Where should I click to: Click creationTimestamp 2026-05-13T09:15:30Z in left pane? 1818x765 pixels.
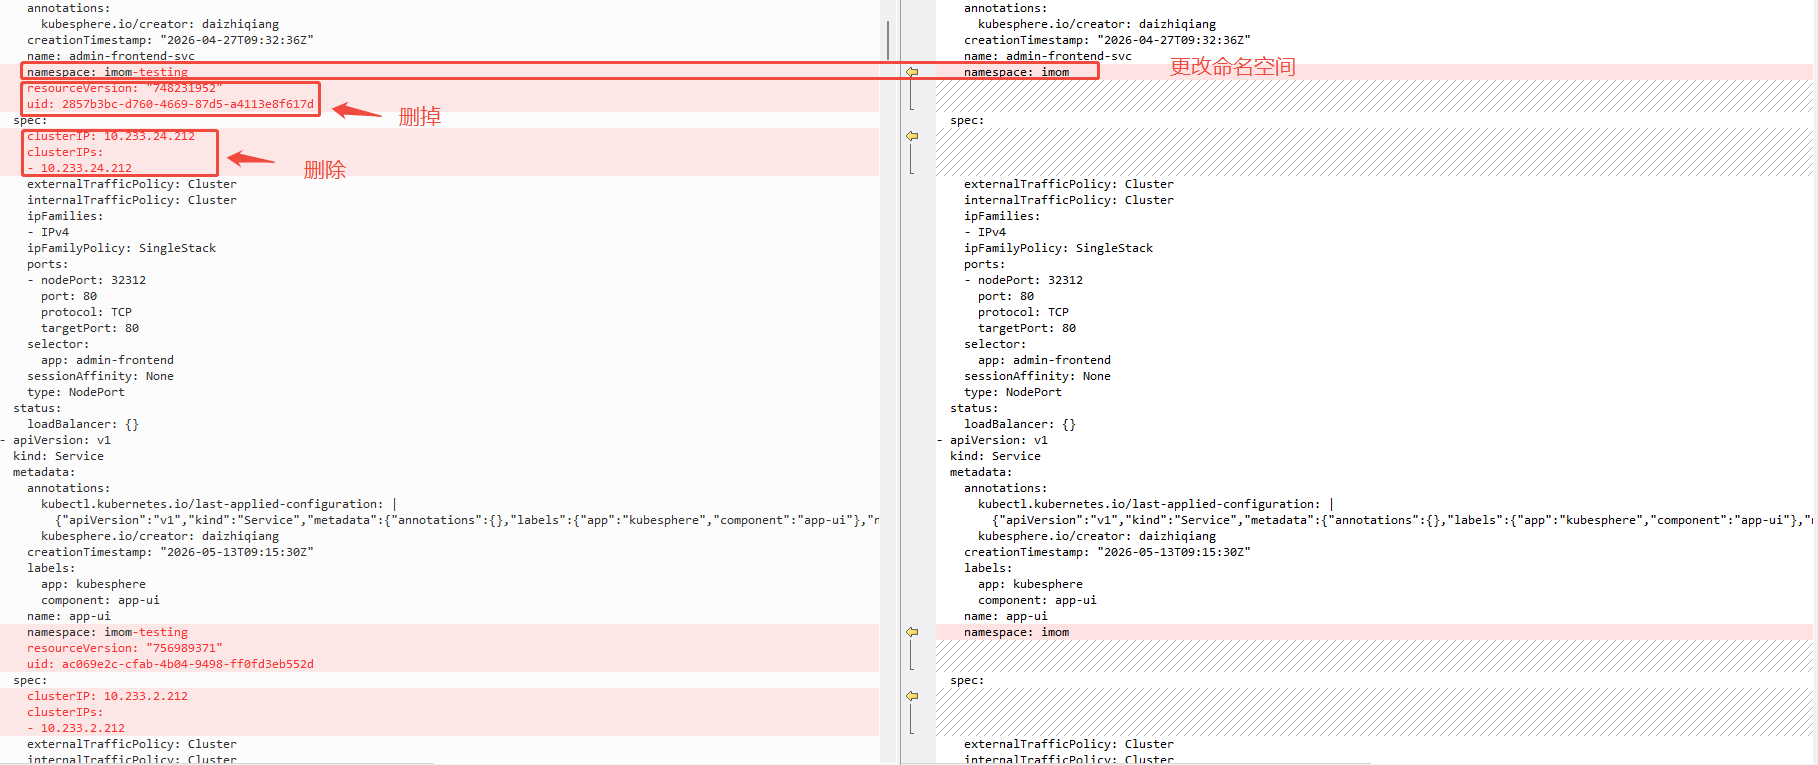(170, 552)
